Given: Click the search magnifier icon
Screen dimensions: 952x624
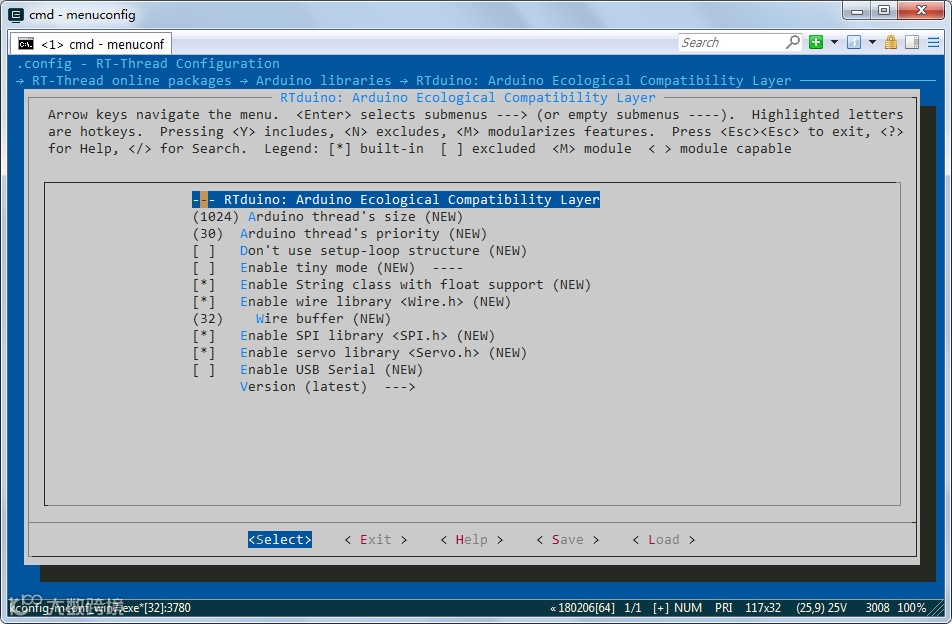Looking at the screenshot, I should tap(792, 42).
